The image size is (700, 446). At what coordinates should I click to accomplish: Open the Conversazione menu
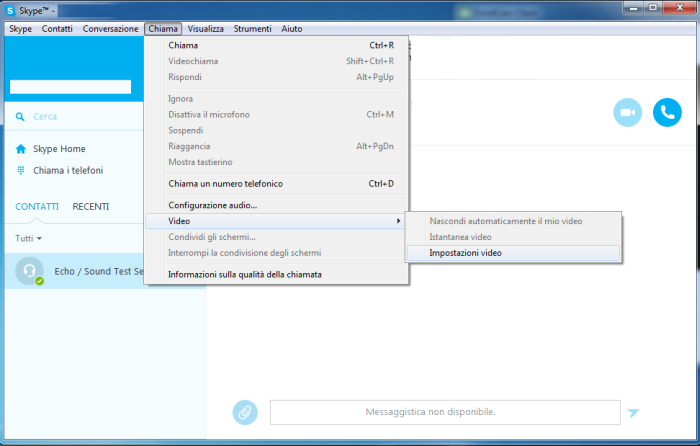(110, 29)
